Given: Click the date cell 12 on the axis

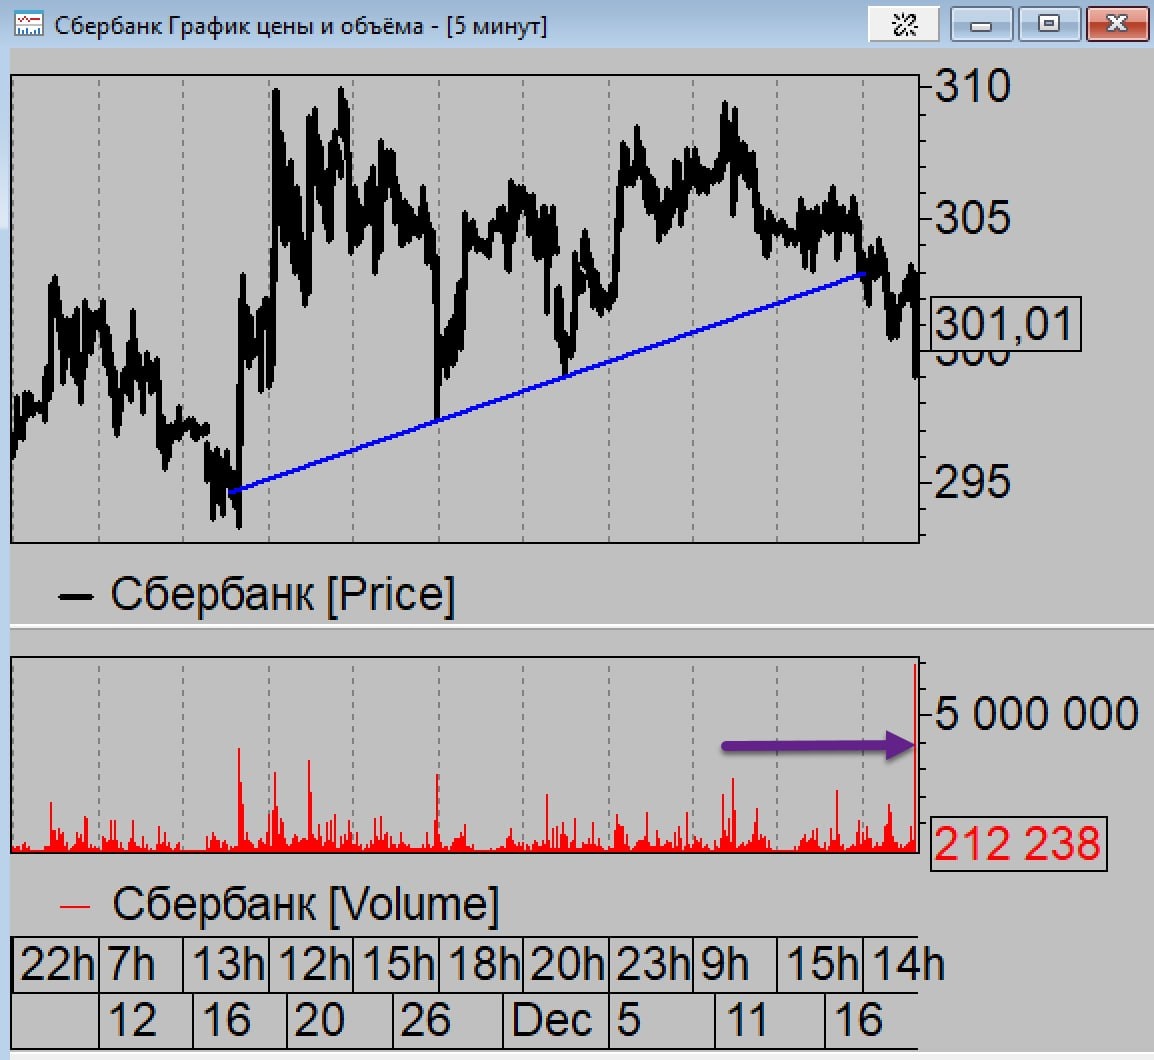Looking at the screenshot, I should click(146, 1020).
